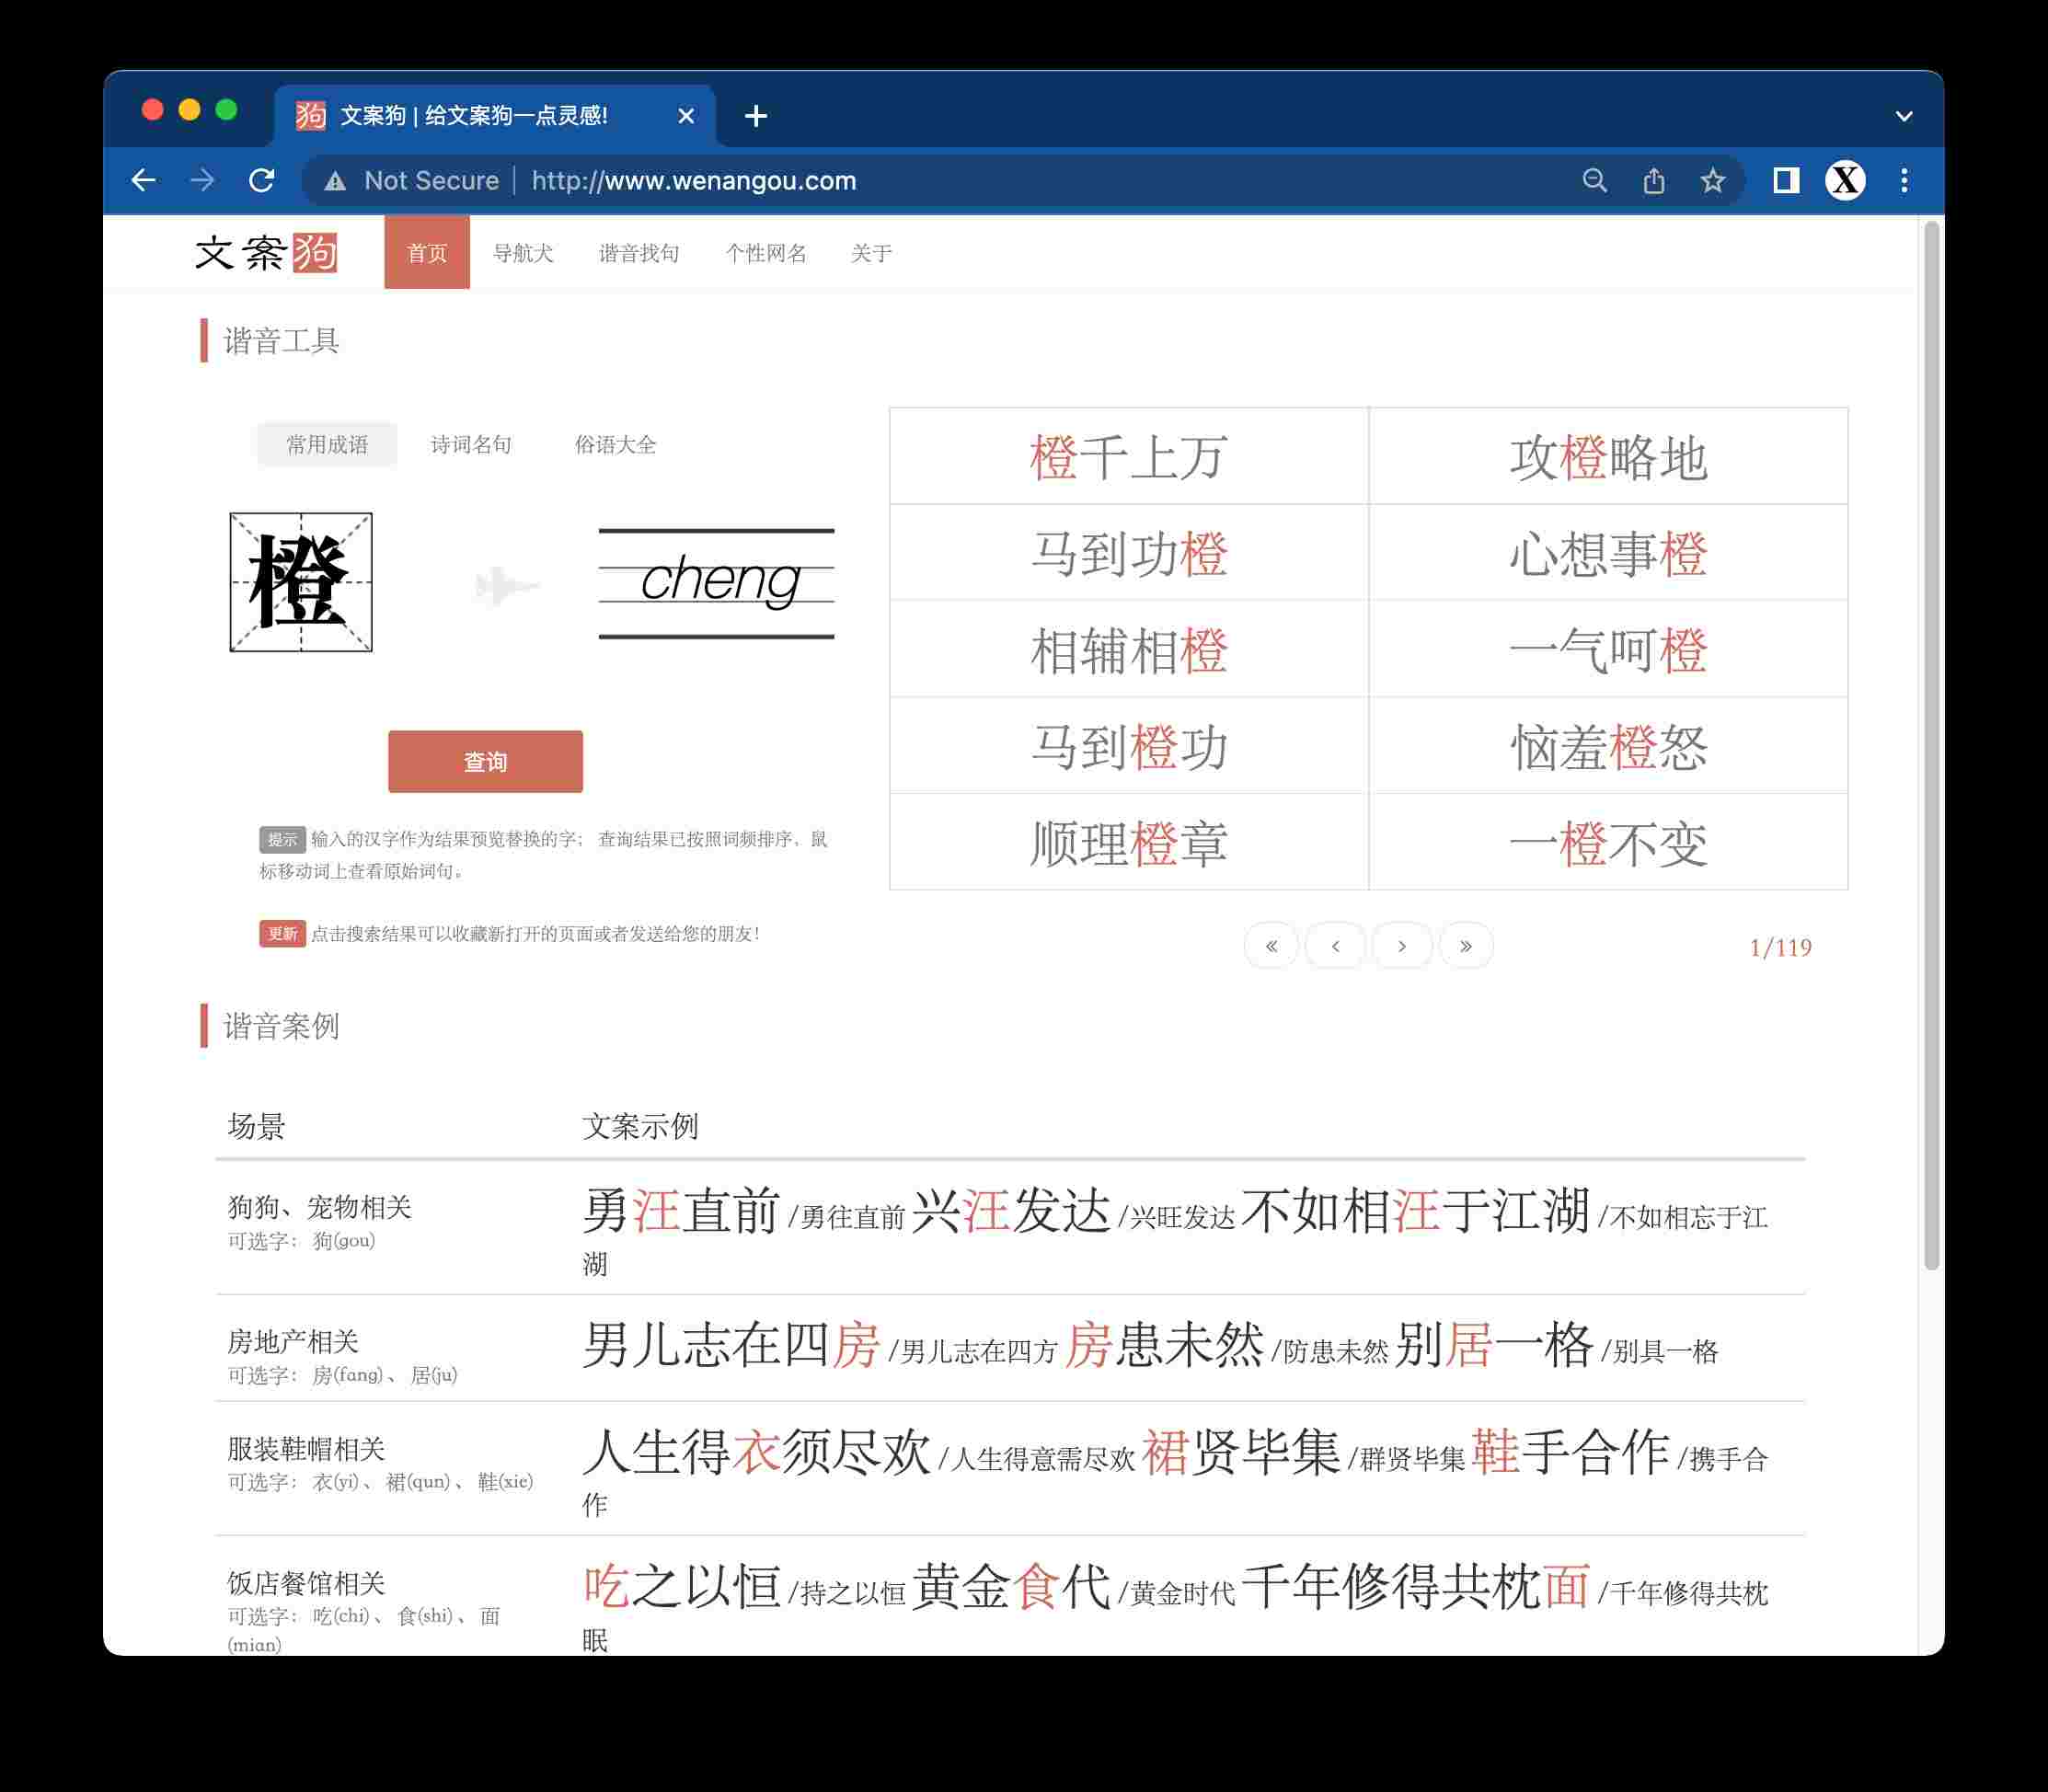Open result 橙千上万
This screenshot has width=2048, height=1792.
coord(1129,457)
